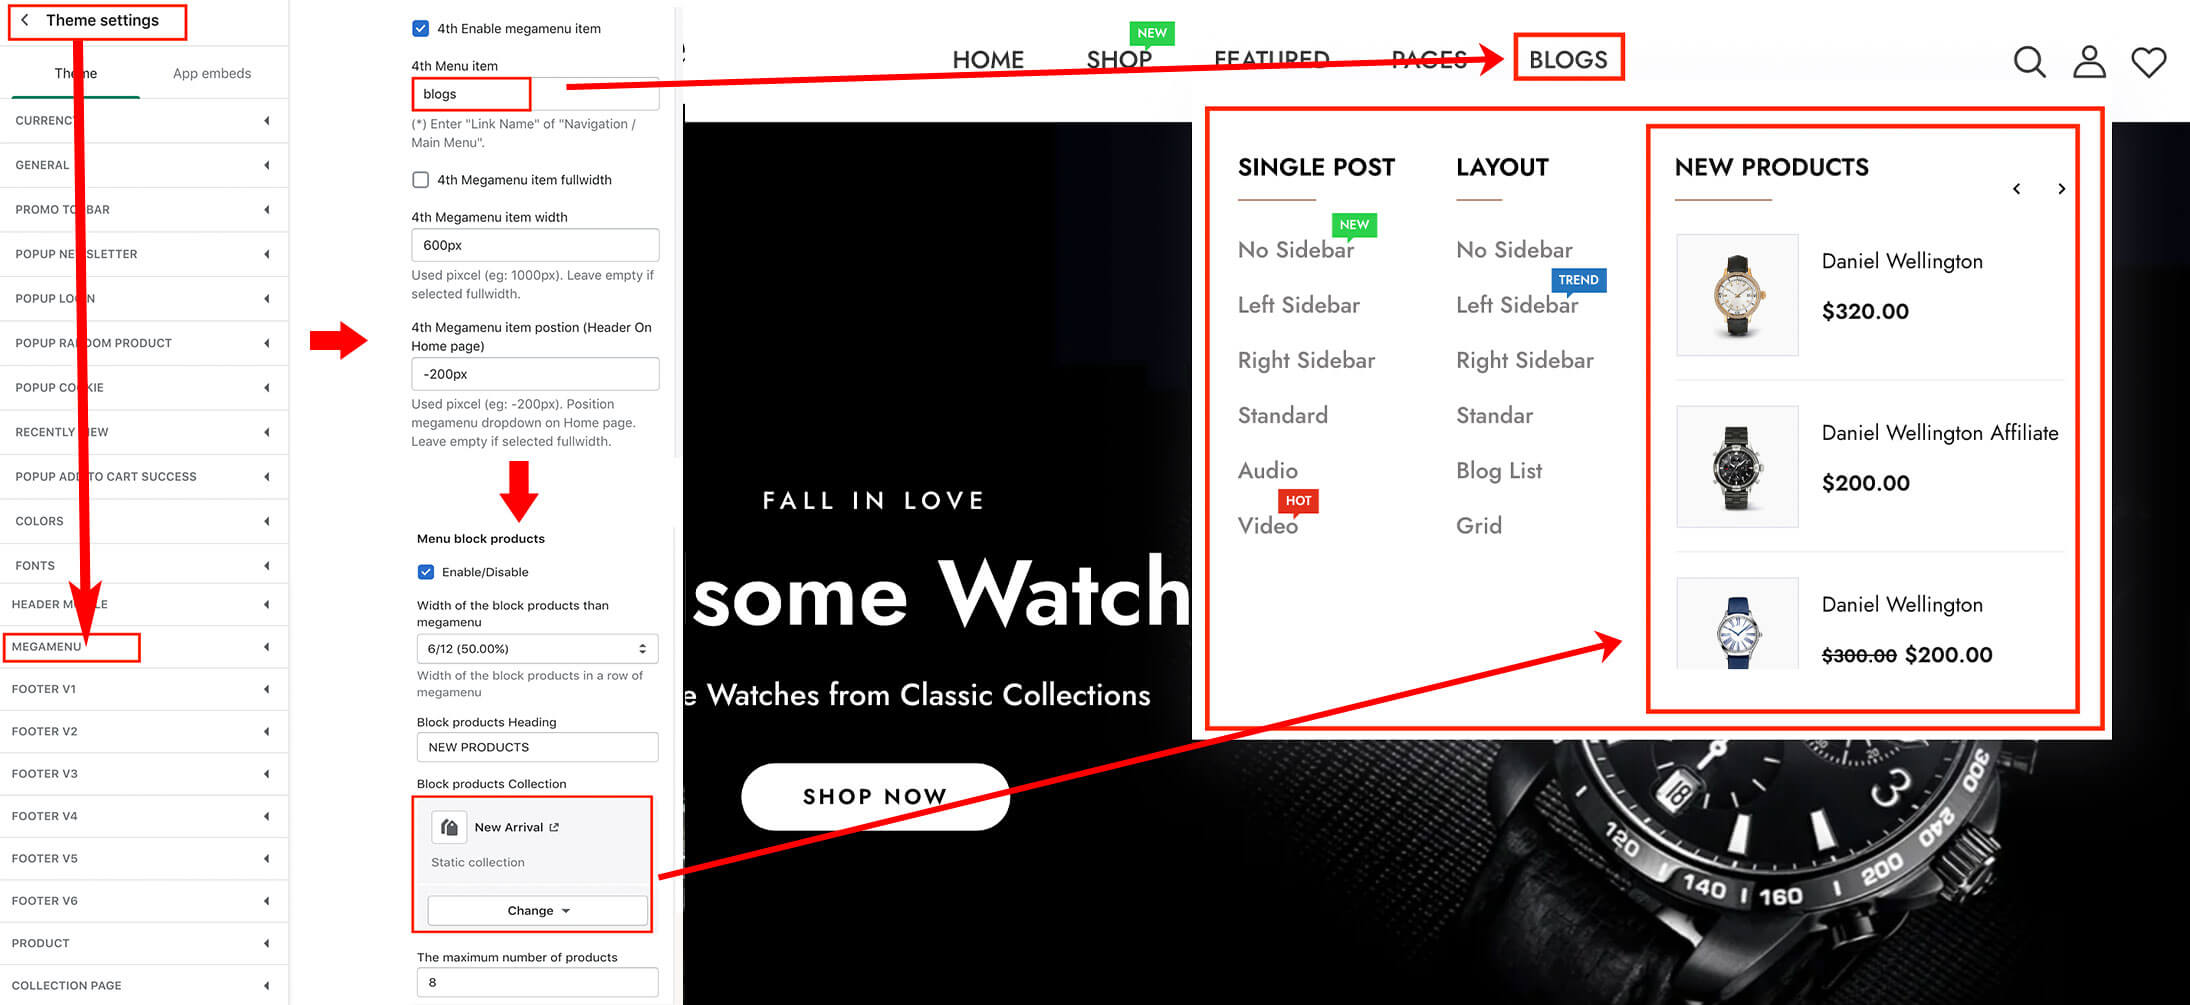2190x1005 pixels.
Task: Show next products in New Products carousel
Action: click(x=2061, y=189)
